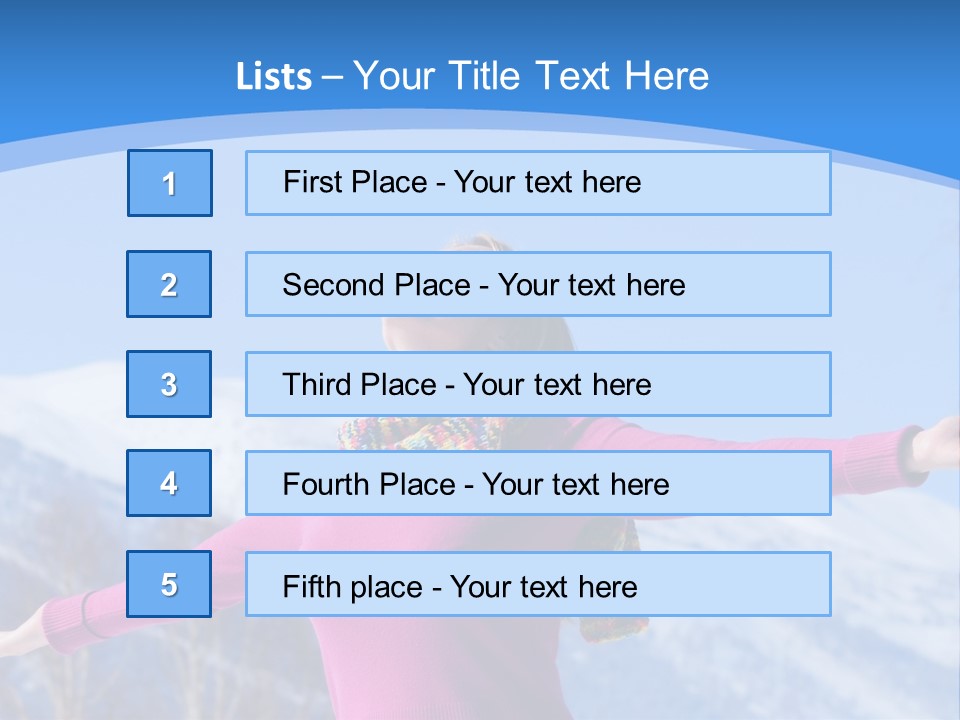Select the "Third Place - Your text here" bar

coord(538,384)
